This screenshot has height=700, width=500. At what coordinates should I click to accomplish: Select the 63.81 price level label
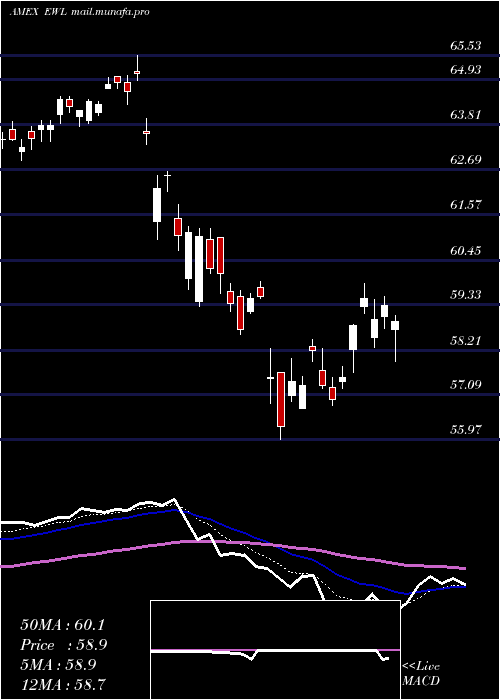coord(466,115)
